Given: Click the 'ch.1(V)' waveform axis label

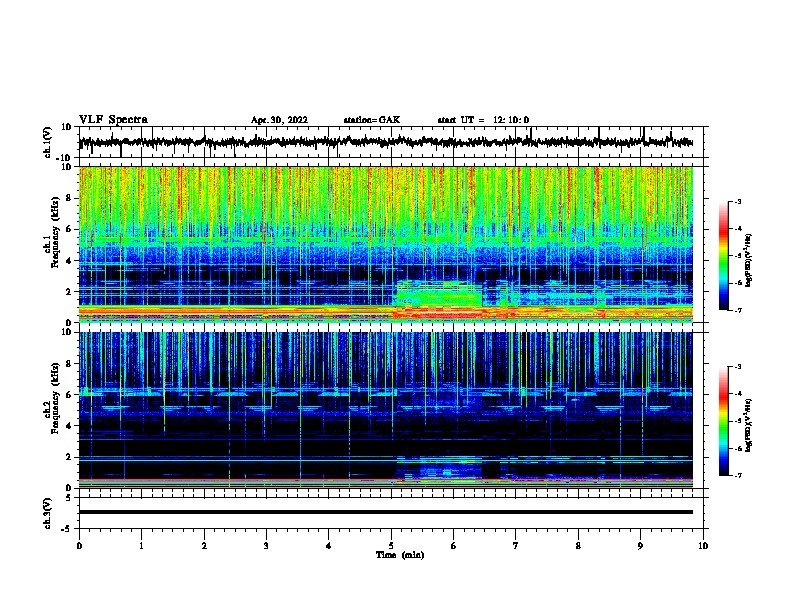Looking at the screenshot, I should tap(48, 142).
